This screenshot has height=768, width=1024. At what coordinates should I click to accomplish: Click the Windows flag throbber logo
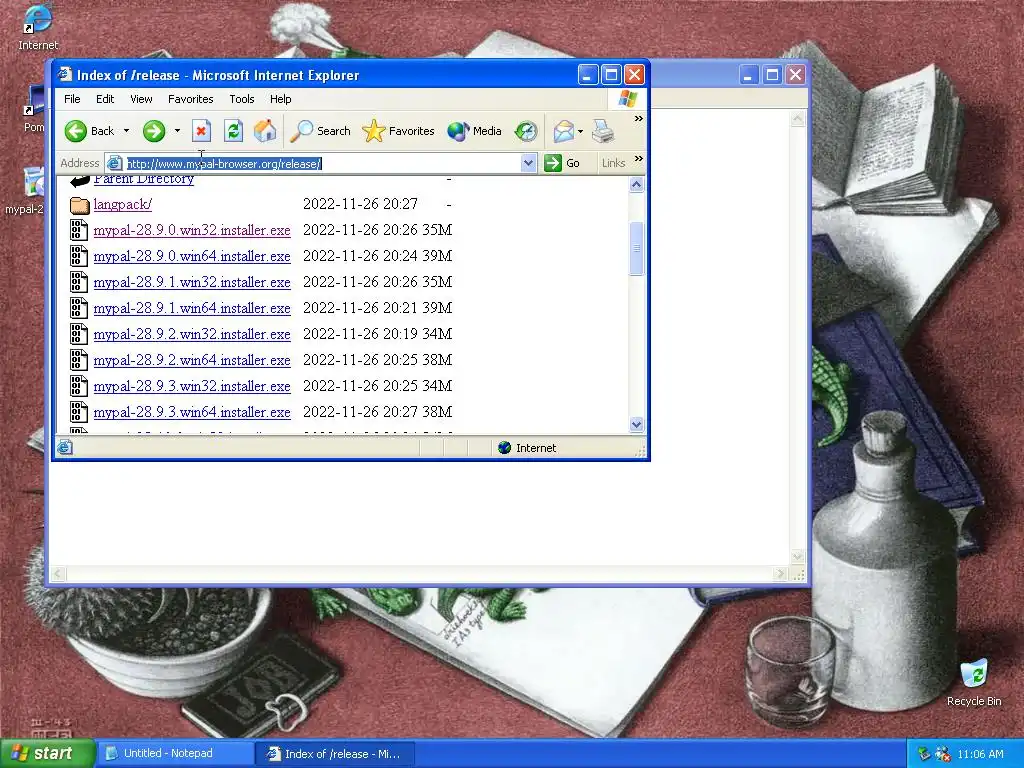[628, 99]
